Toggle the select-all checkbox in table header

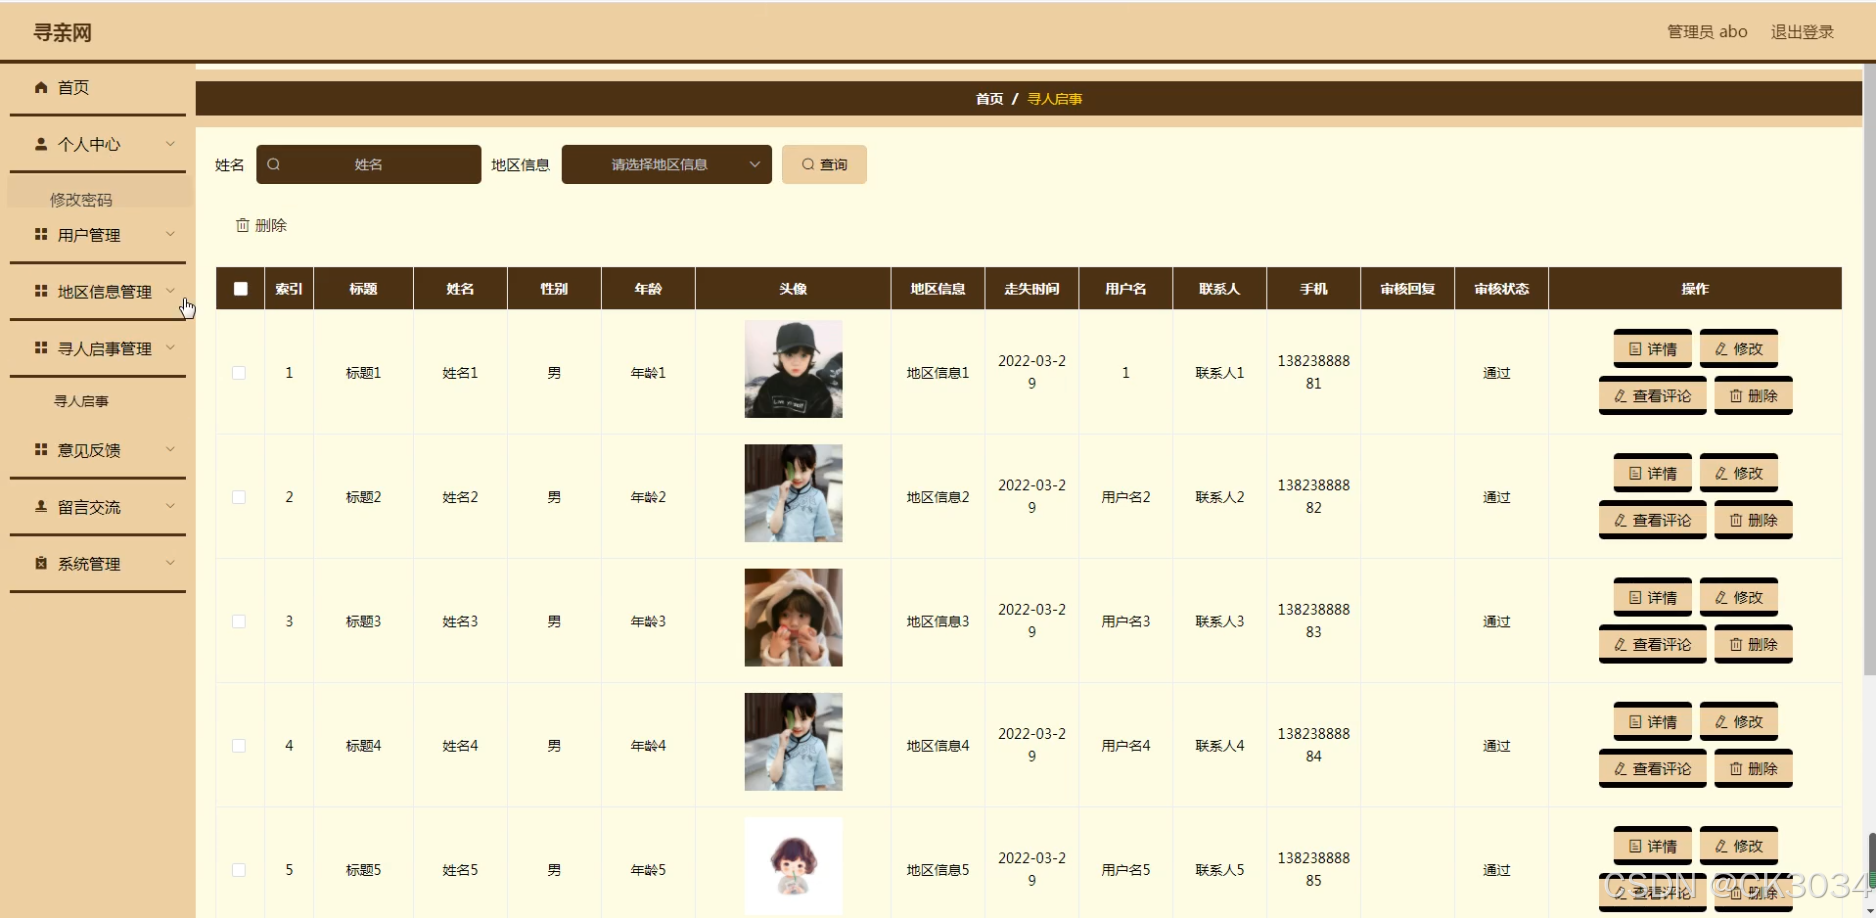(240, 289)
